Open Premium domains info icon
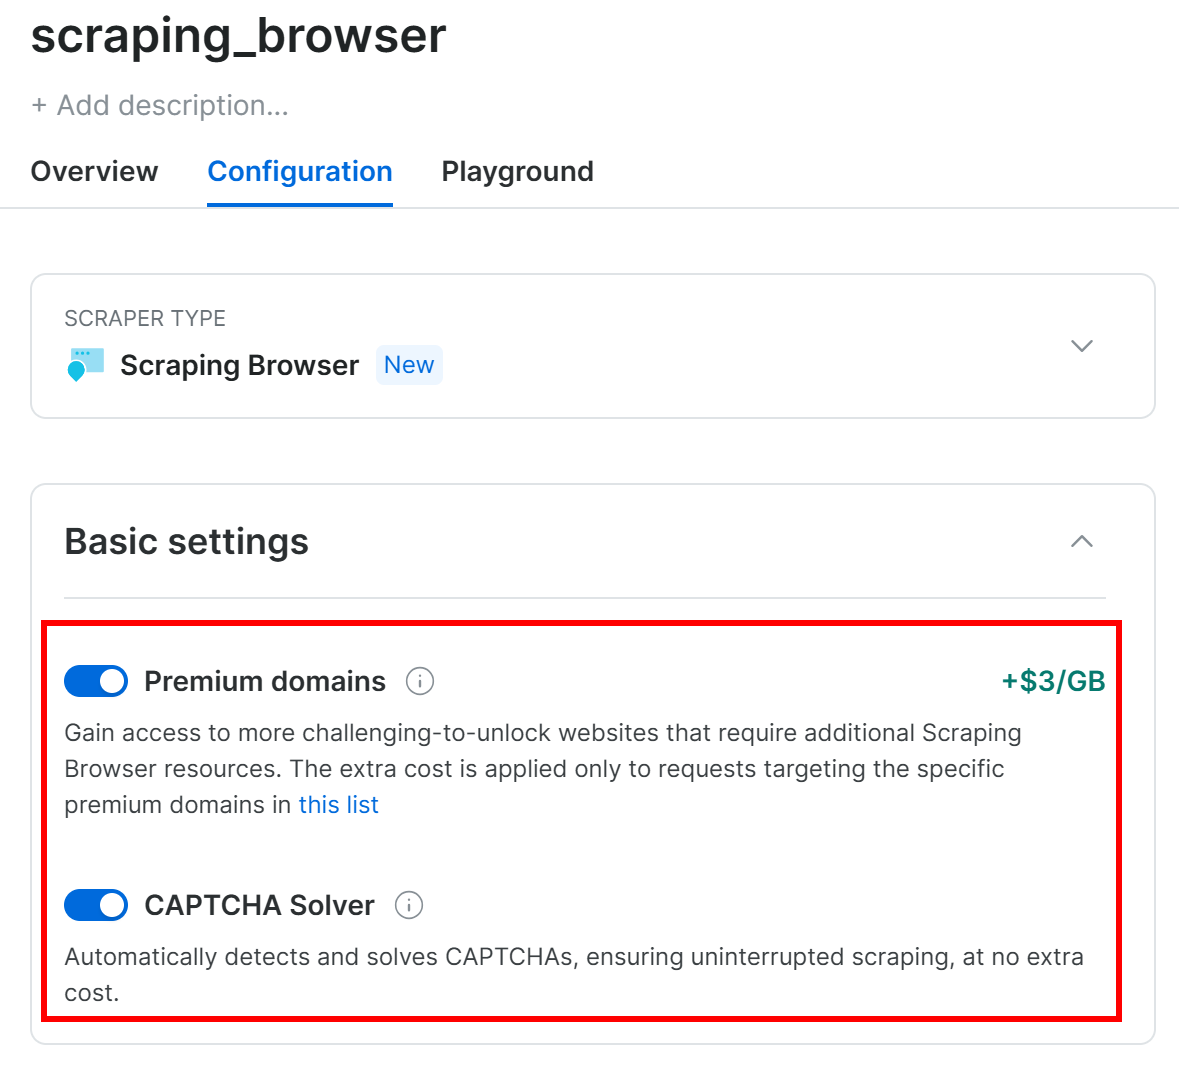Image resolution: width=1179 pixels, height=1087 pixels. [420, 681]
